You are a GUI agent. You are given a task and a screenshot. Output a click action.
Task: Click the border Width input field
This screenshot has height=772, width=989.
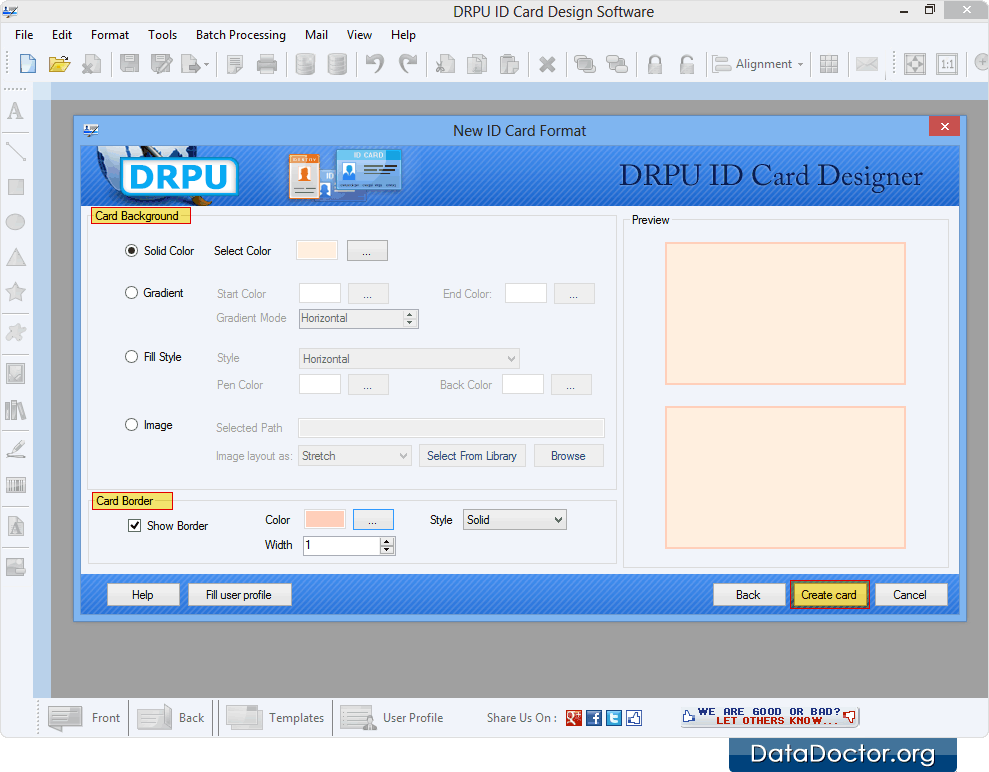pos(342,546)
